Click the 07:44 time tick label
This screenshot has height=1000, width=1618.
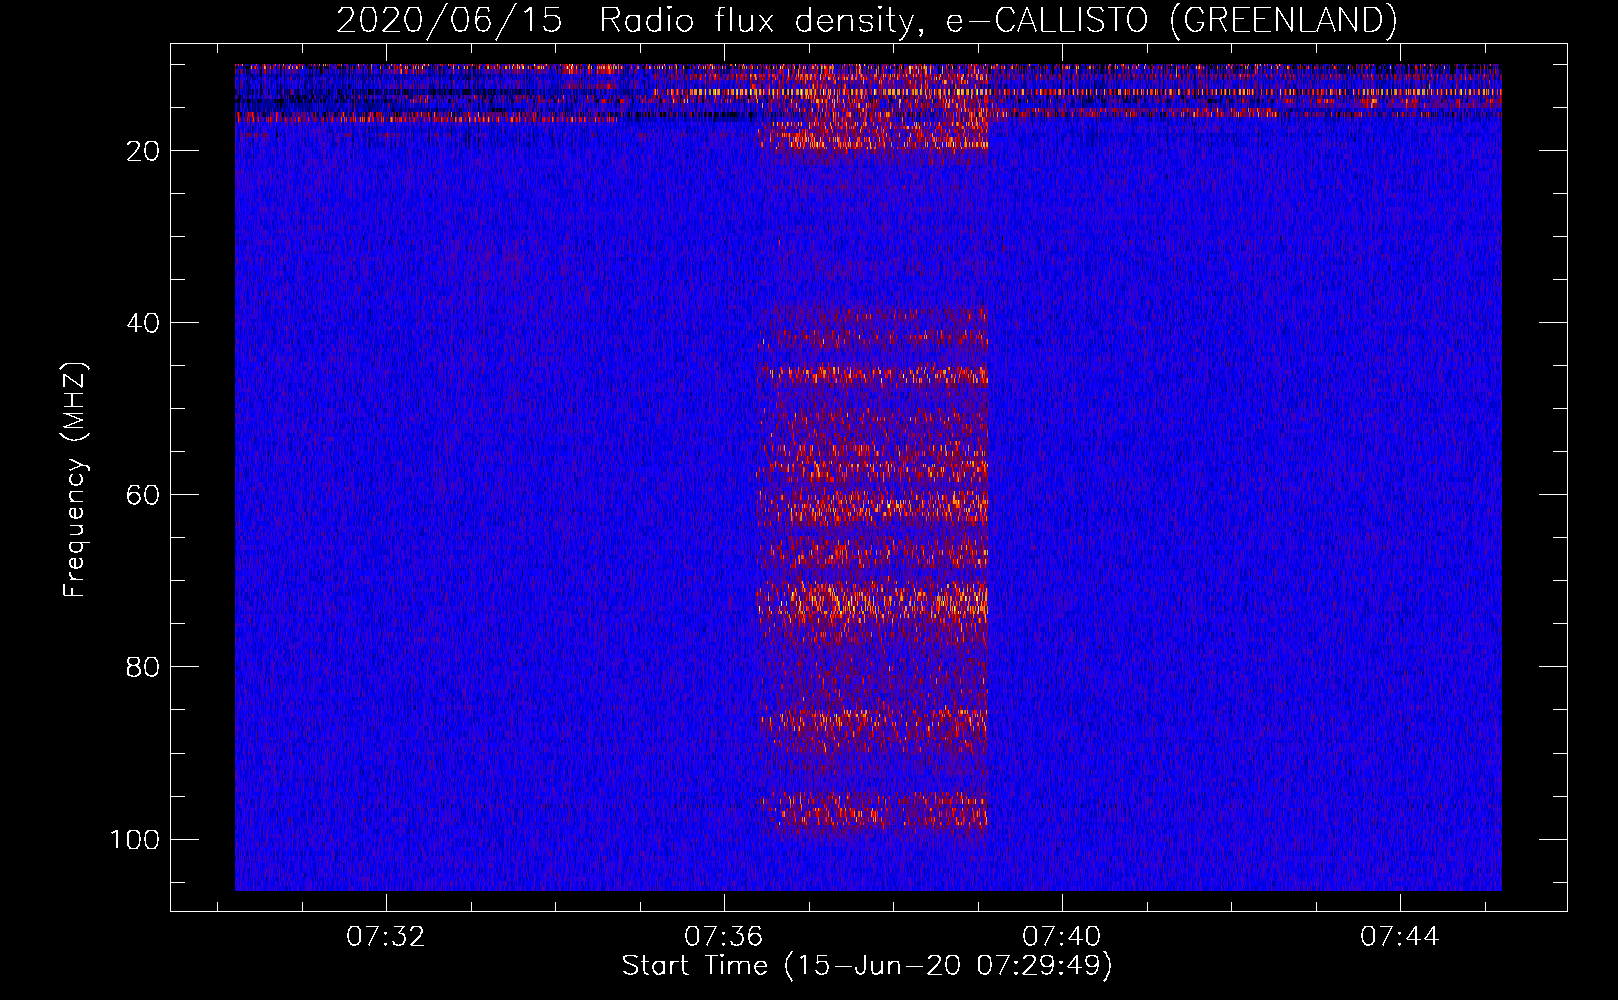pos(1399,937)
